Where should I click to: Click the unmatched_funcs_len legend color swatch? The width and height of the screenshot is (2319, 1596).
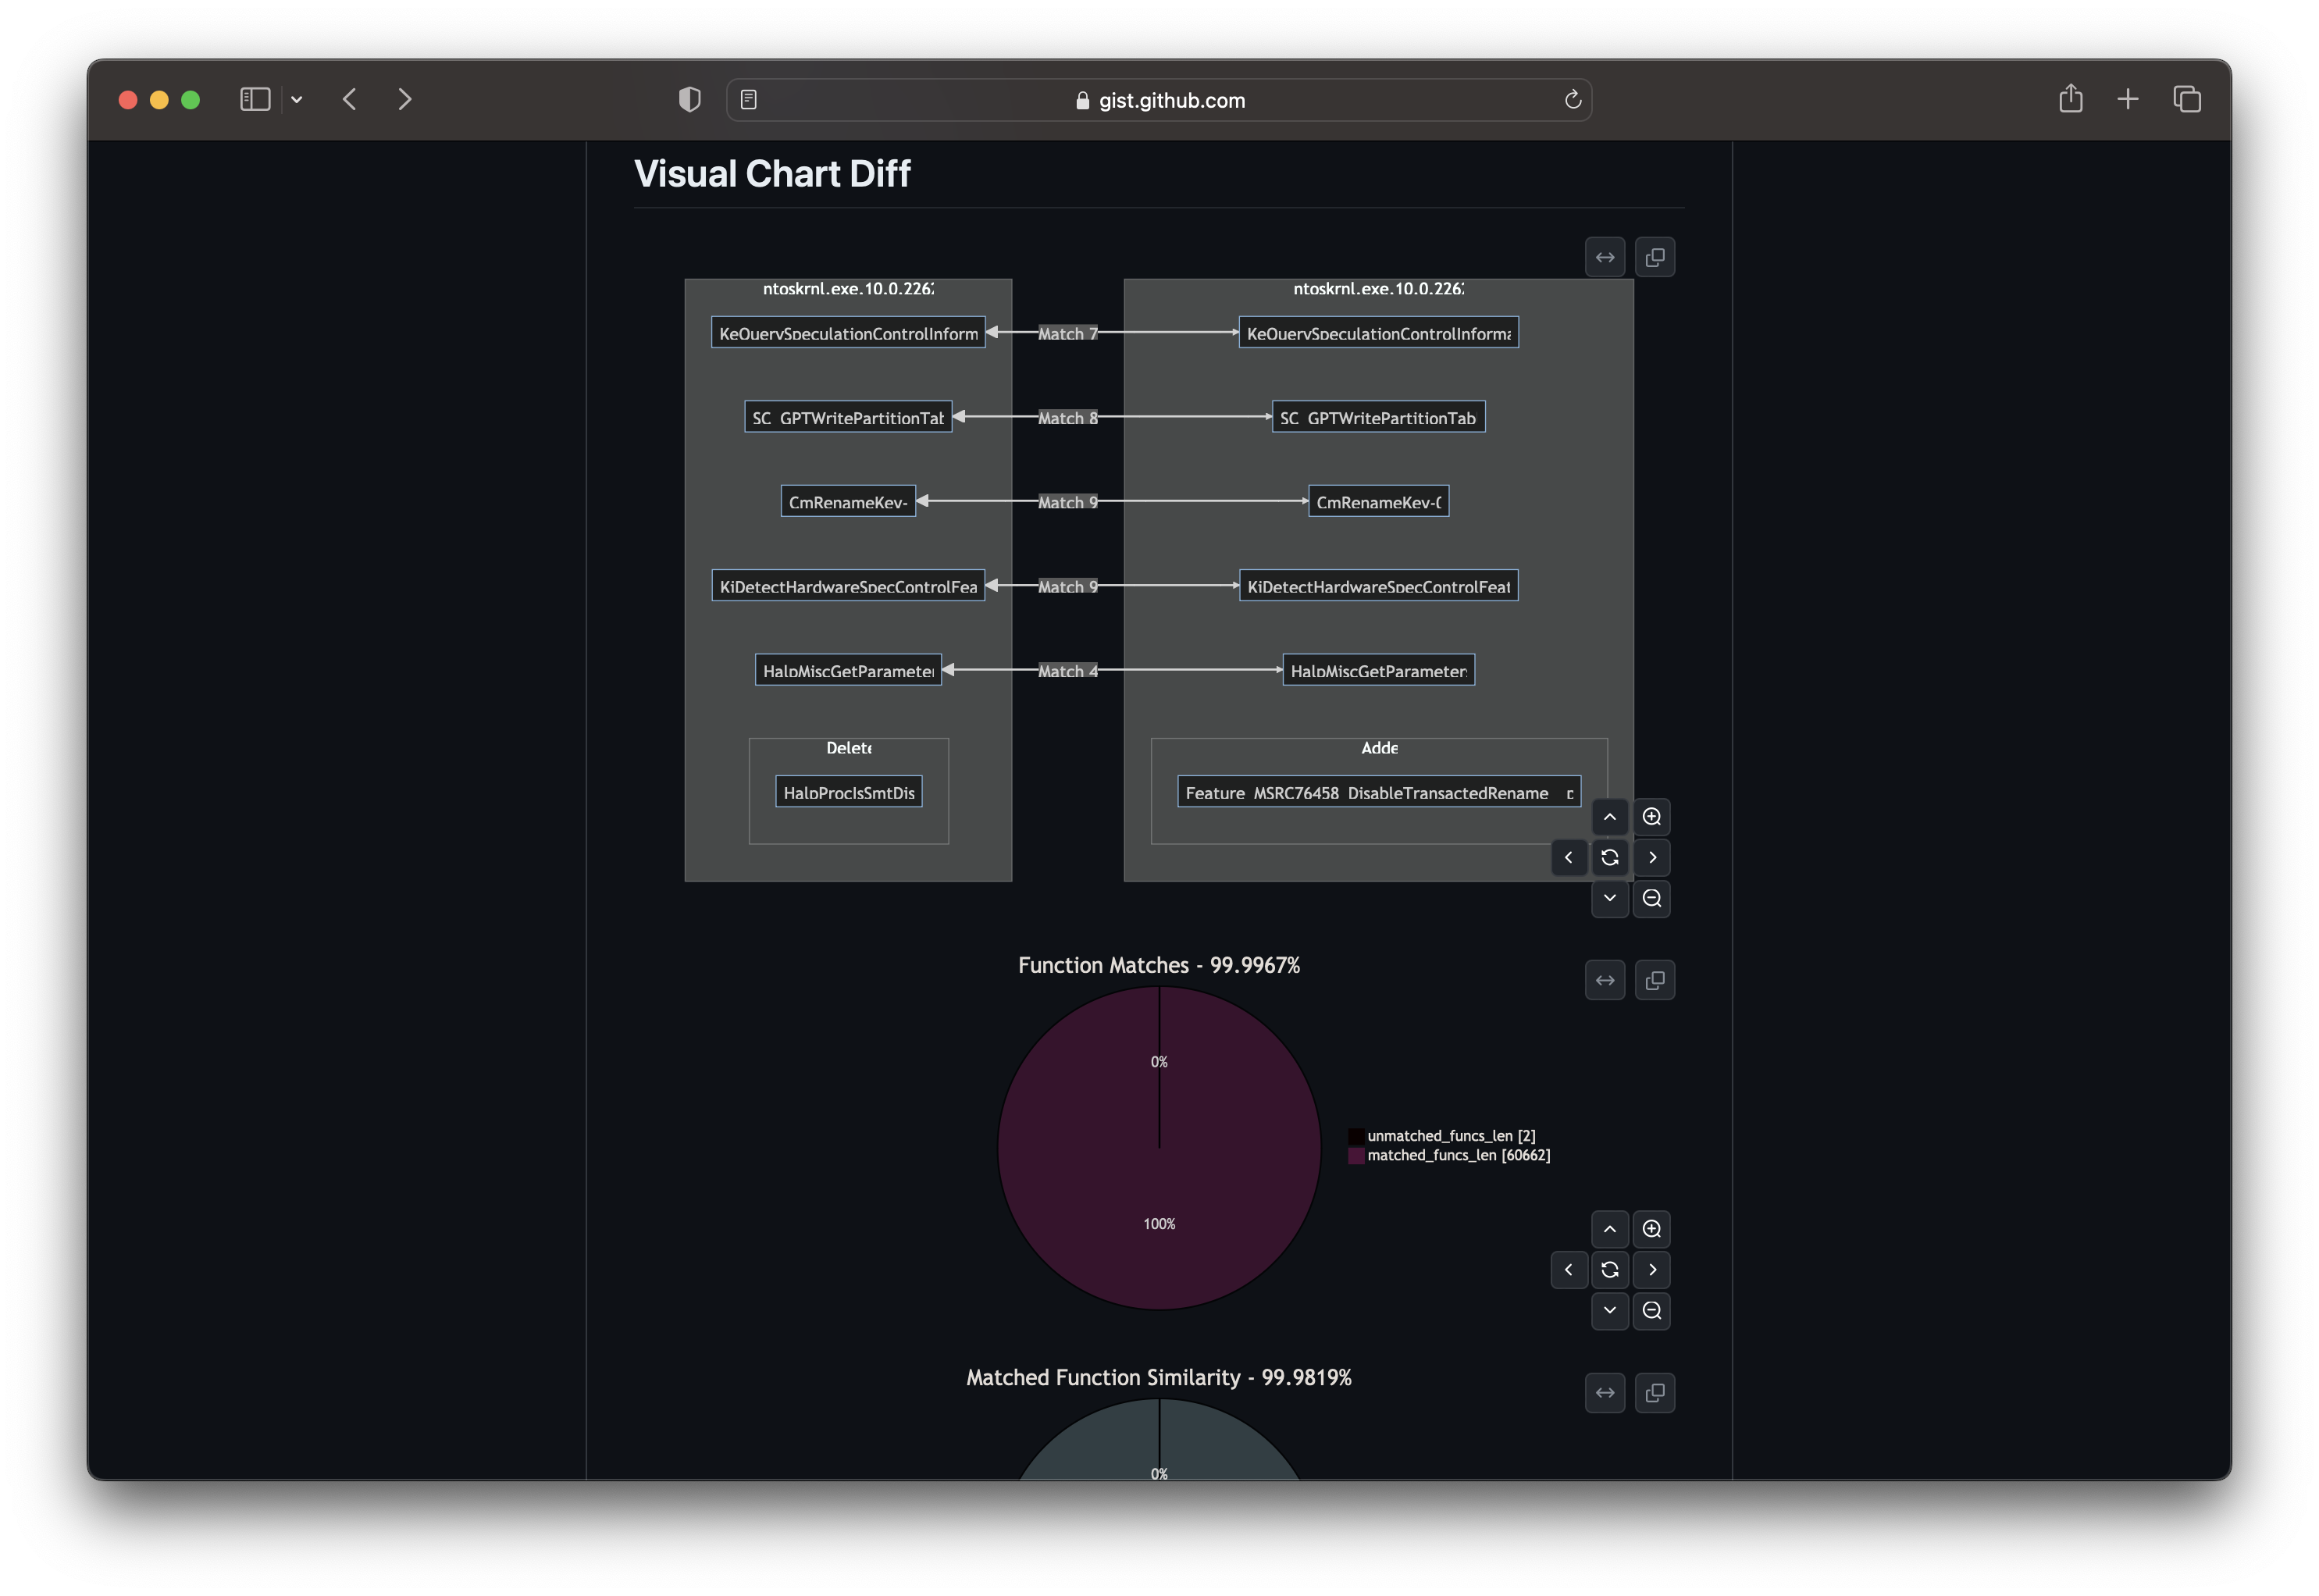point(1355,1136)
